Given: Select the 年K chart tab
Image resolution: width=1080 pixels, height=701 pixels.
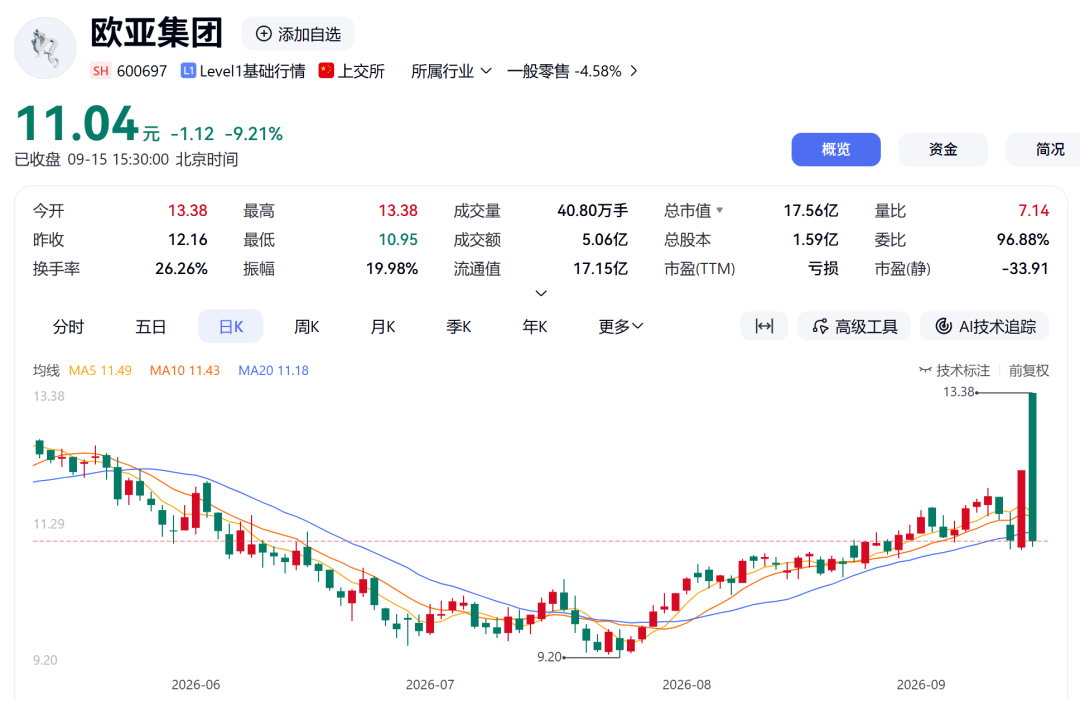Looking at the screenshot, I should pyautogui.click(x=534, y=326).
